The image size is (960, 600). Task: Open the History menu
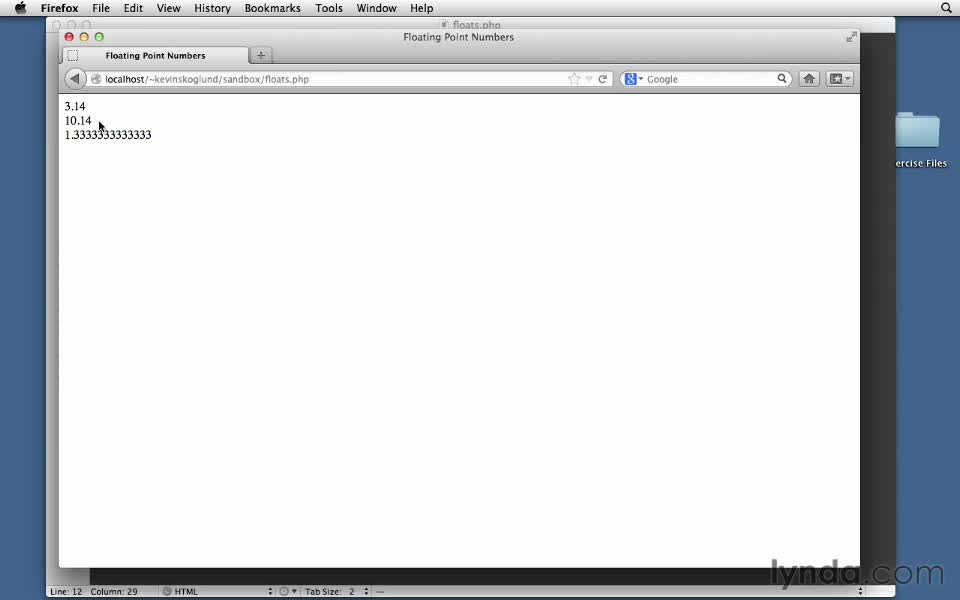(x=212, y=8)
